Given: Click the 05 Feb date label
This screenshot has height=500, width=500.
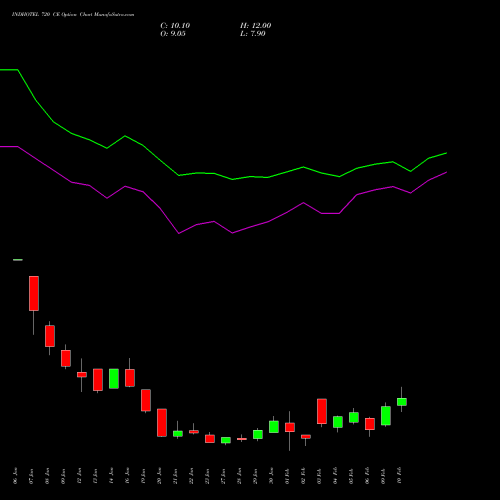Looking at the screenshot, I should click(351, 476).
